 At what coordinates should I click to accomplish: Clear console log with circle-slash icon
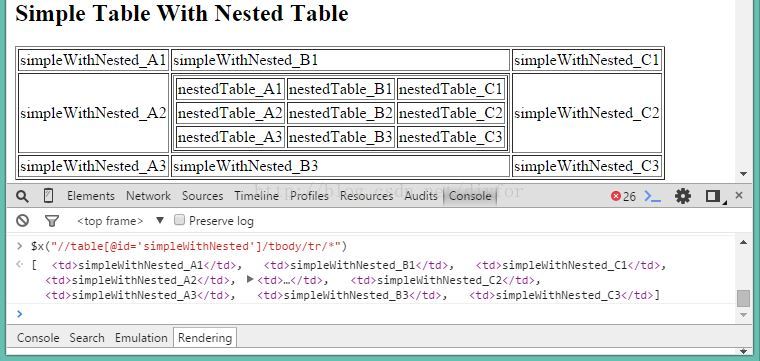point(22,221)
